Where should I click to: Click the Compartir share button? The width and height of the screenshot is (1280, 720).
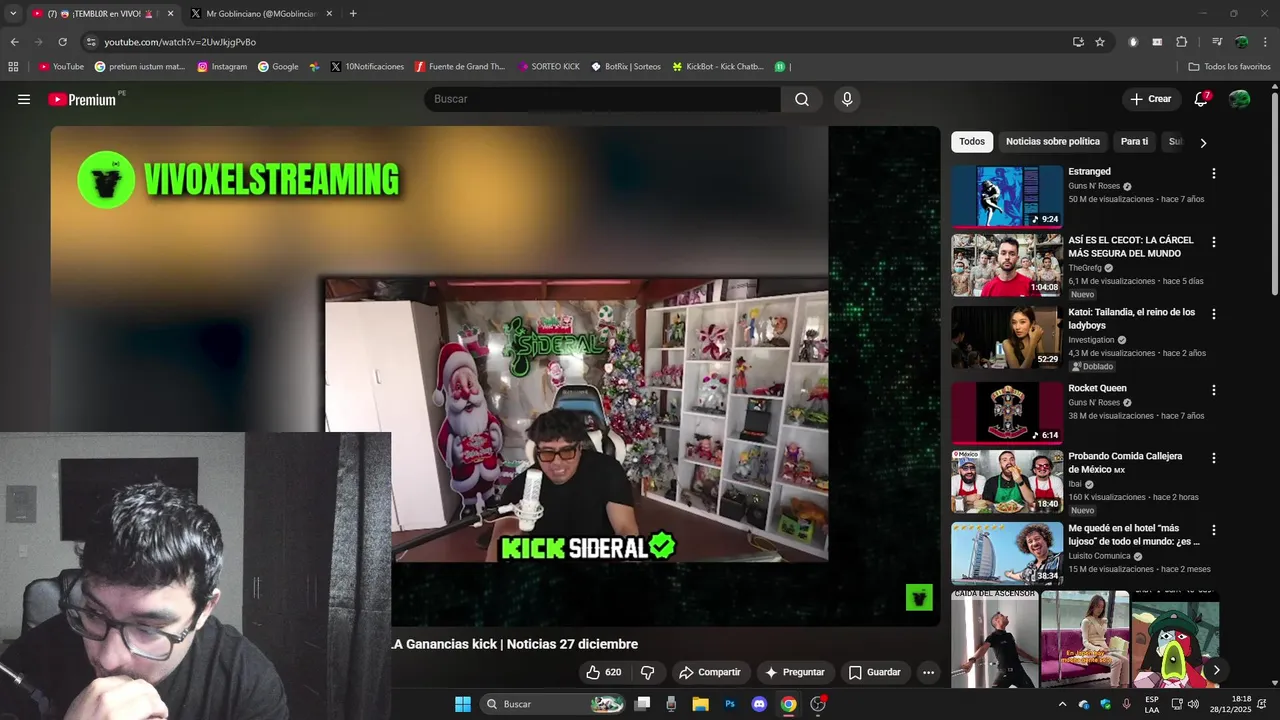tap(709, 672)
